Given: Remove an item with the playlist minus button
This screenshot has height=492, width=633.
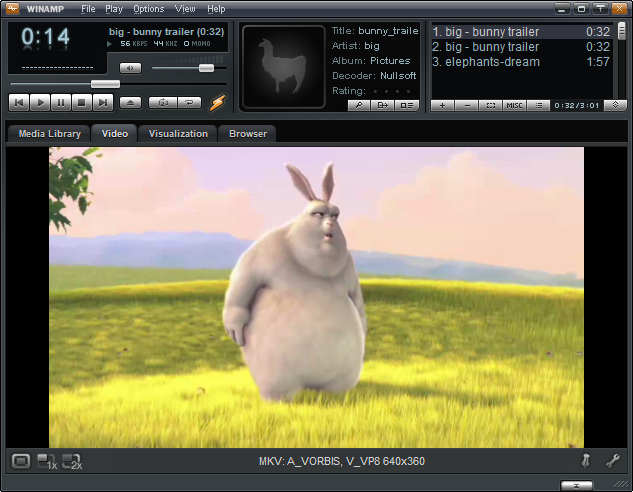Looking at the screenshot, I should point(467,105).
